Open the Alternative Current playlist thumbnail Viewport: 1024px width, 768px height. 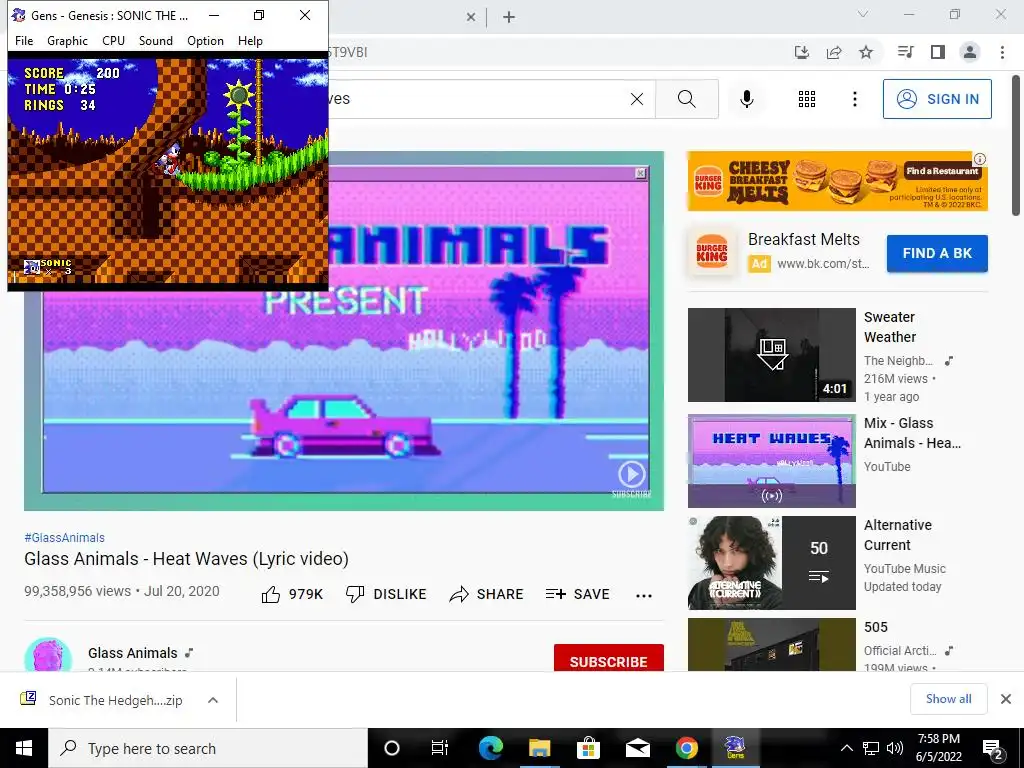tap(771, 563)
